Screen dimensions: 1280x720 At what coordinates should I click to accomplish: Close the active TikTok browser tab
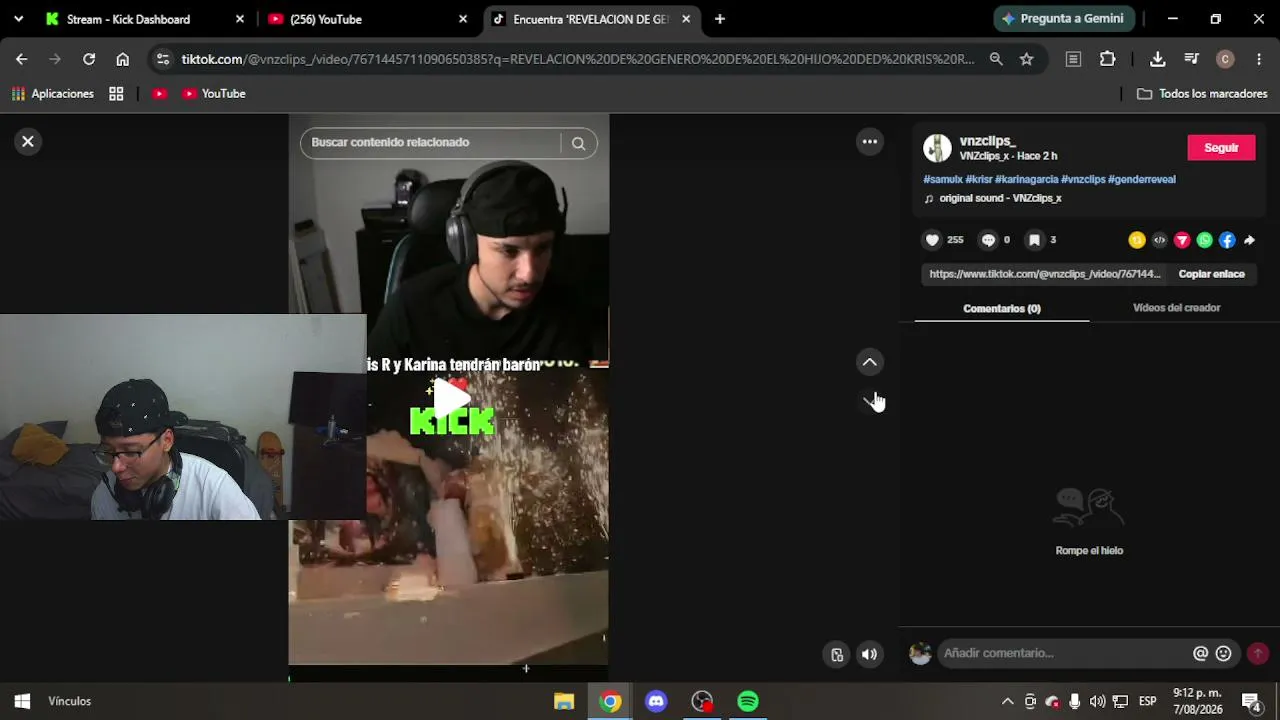tap(686, 19)
